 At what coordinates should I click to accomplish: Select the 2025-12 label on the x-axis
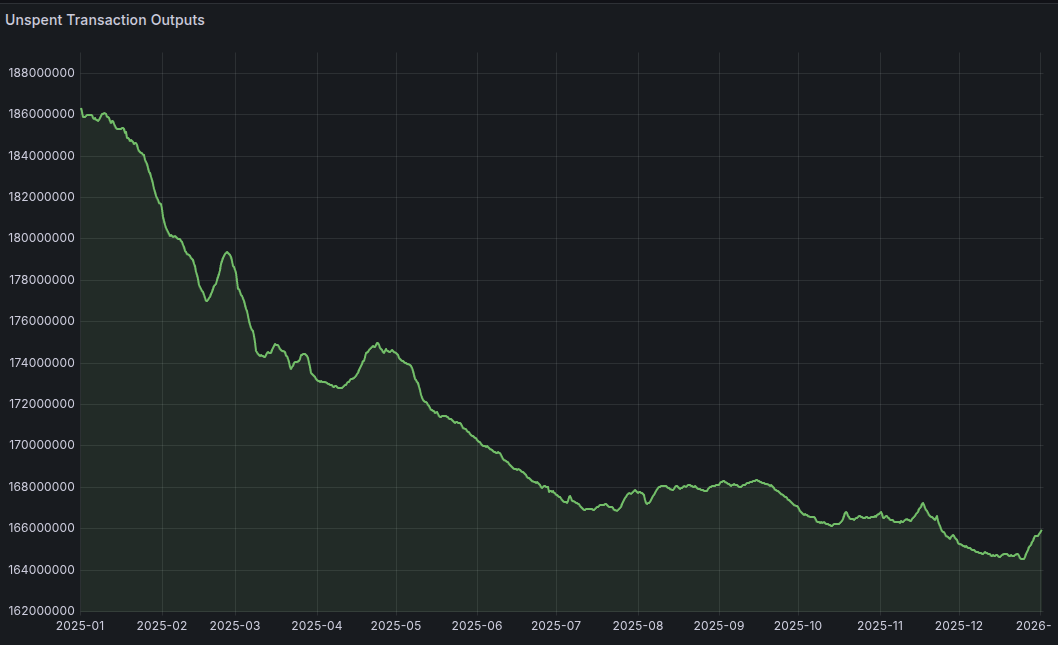click(957, 625)
